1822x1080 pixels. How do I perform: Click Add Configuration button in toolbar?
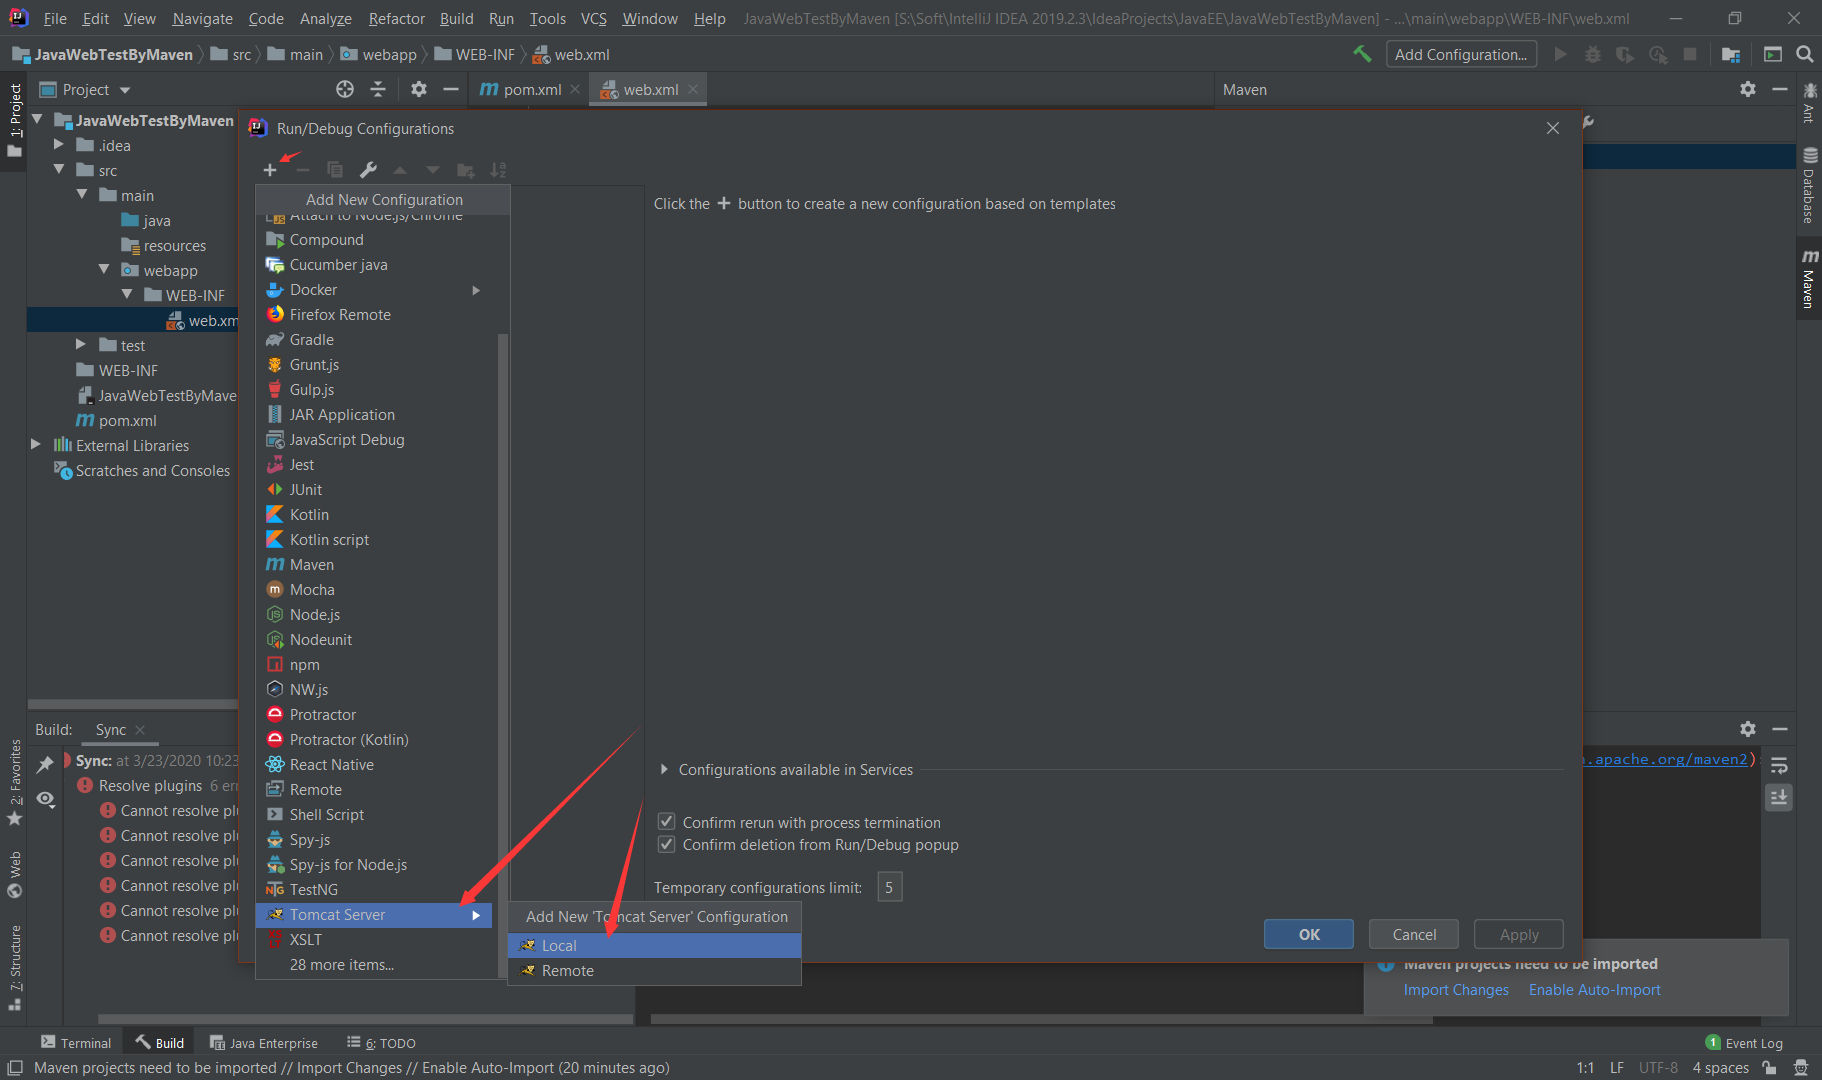pos(1461,54)
